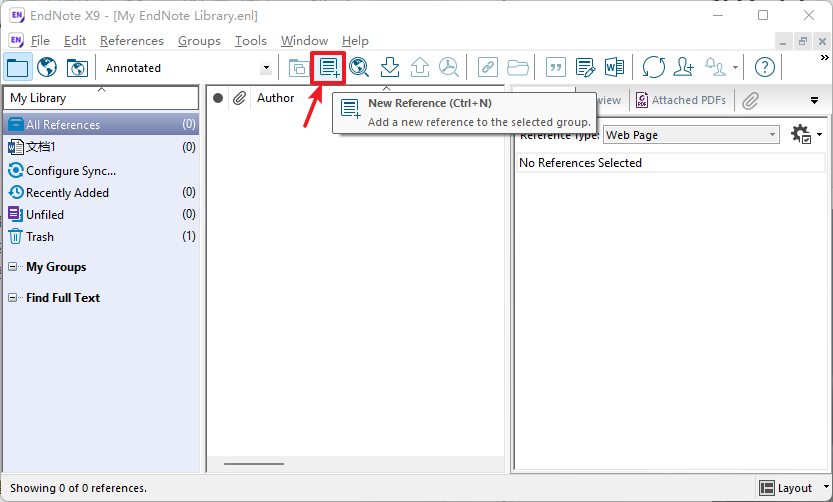This screenshot has width=833, height=502.
Task: Expand the toolbar overflow chevron
Action: click(824, 57)
